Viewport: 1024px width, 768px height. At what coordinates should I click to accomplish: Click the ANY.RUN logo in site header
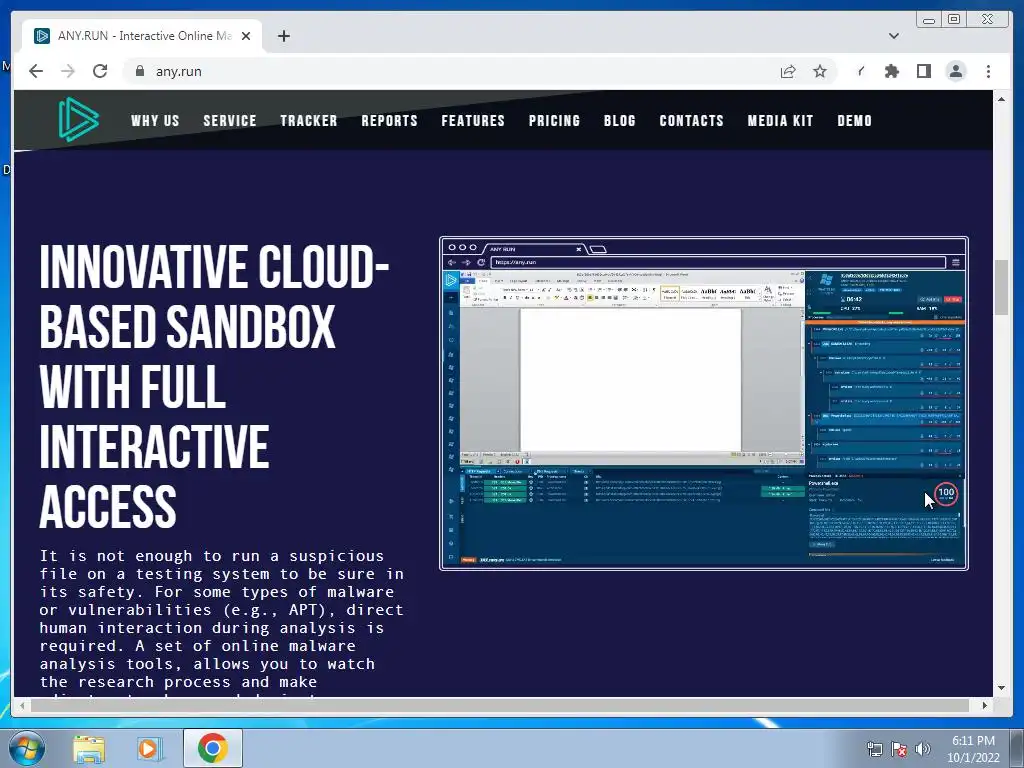tap(78, 120)
